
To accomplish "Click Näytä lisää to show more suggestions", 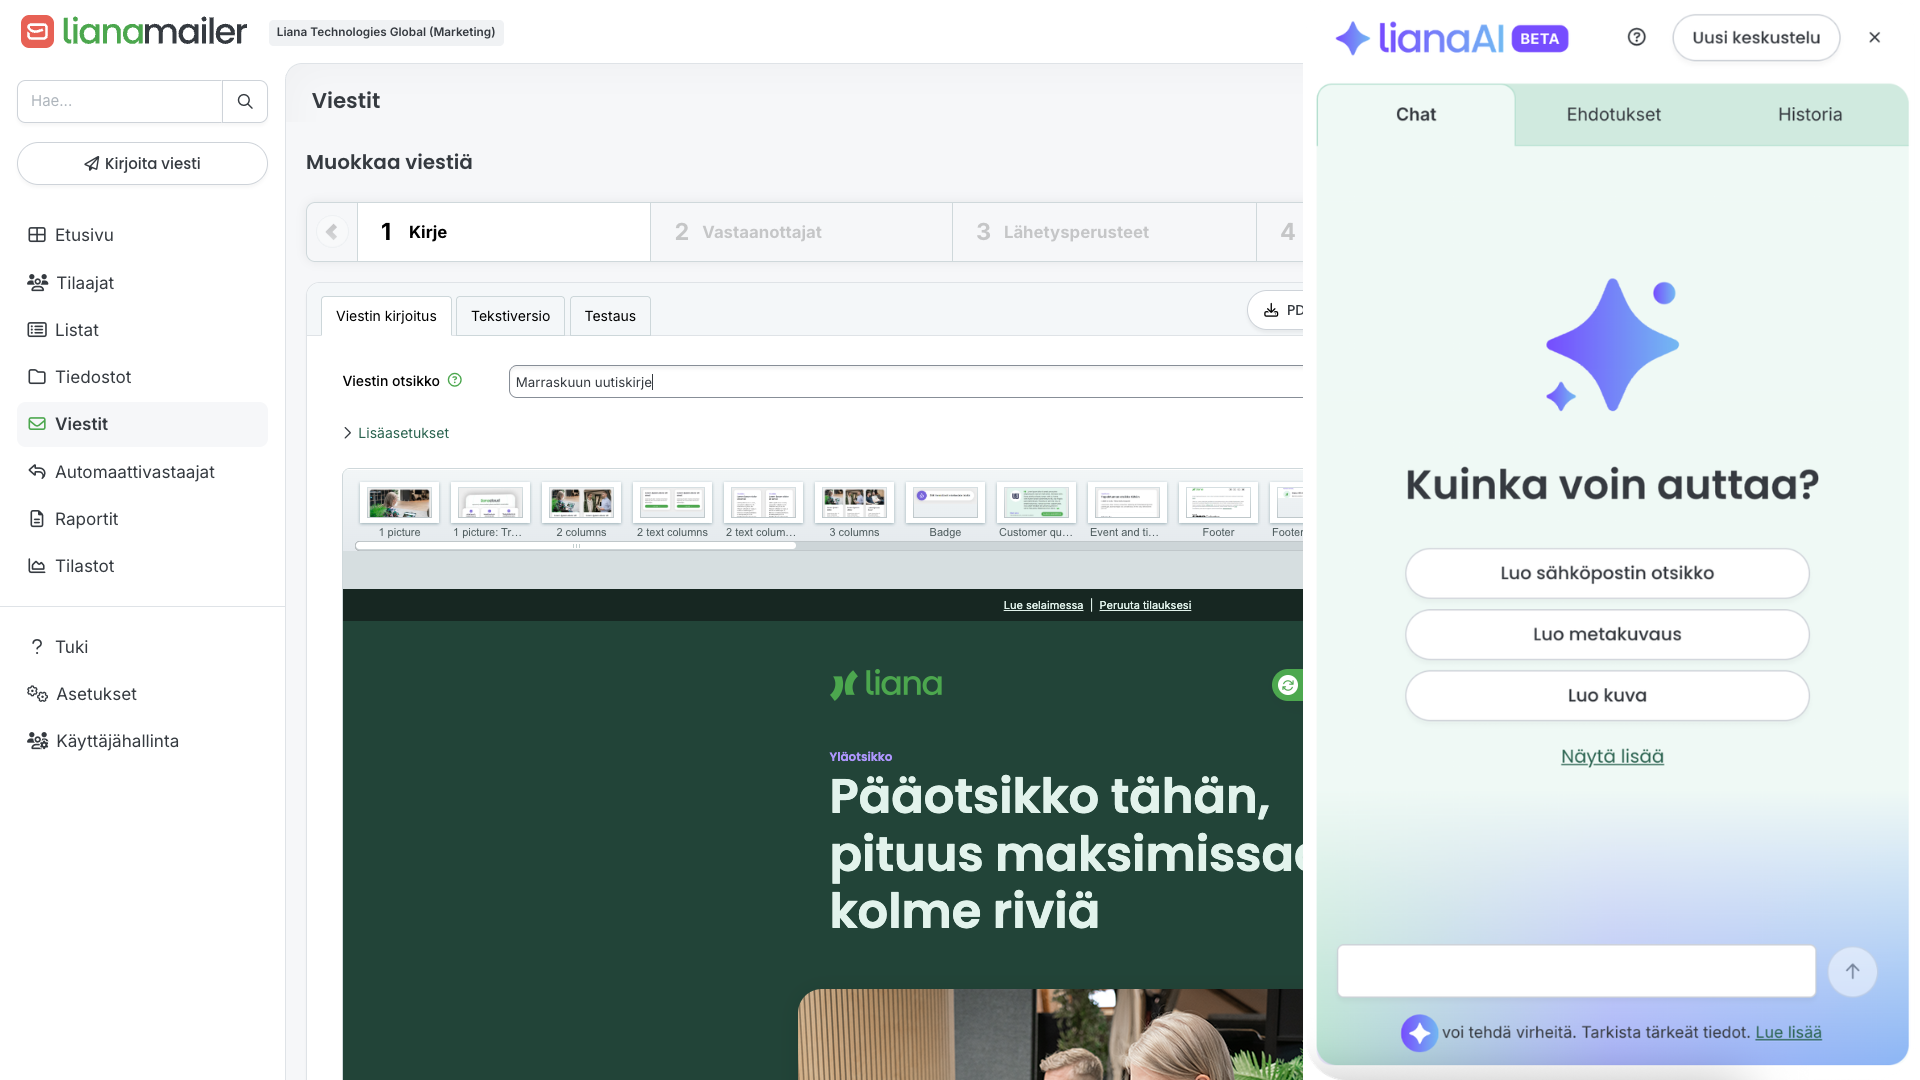I will pos(1612,756).
